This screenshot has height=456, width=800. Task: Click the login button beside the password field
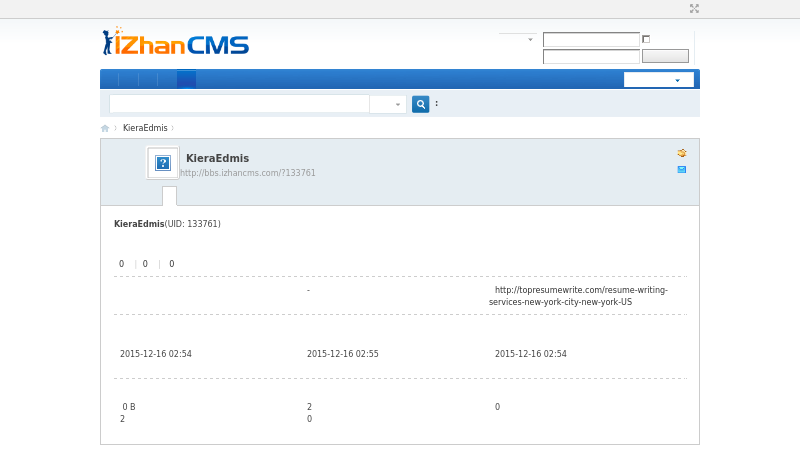tap(665, 56)
